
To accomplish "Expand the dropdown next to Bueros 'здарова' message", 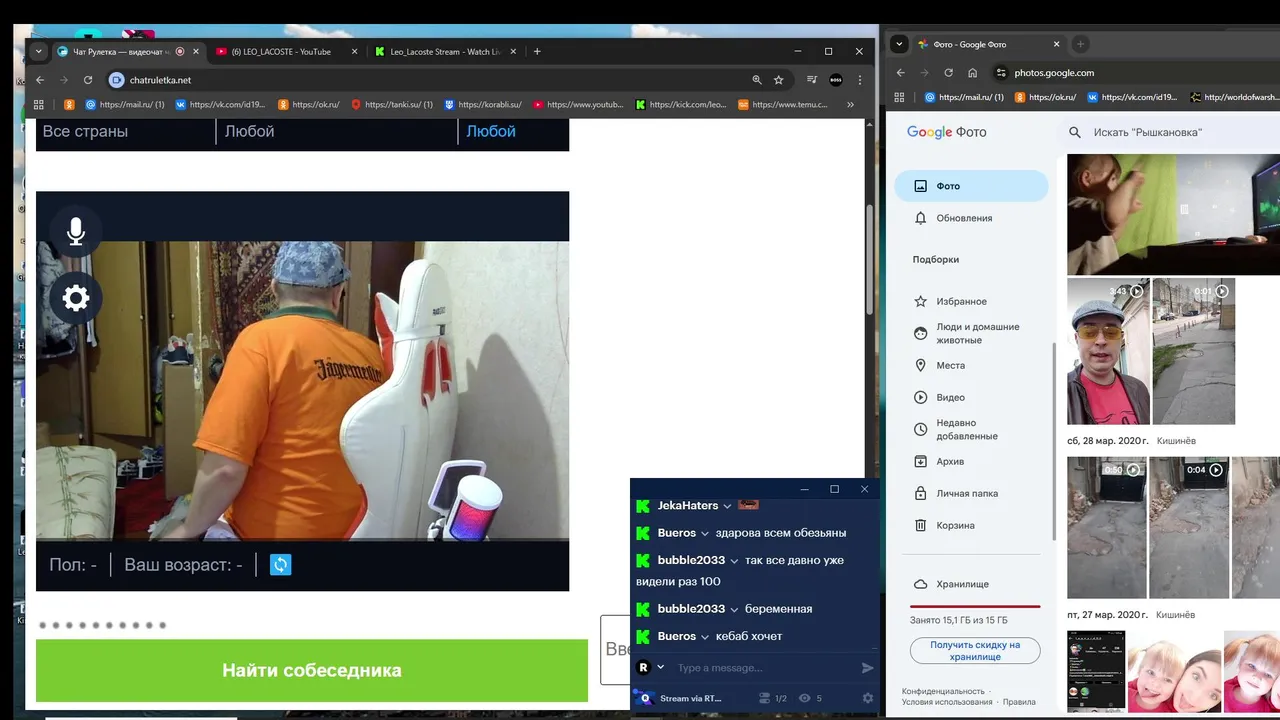I will (705, 533).
